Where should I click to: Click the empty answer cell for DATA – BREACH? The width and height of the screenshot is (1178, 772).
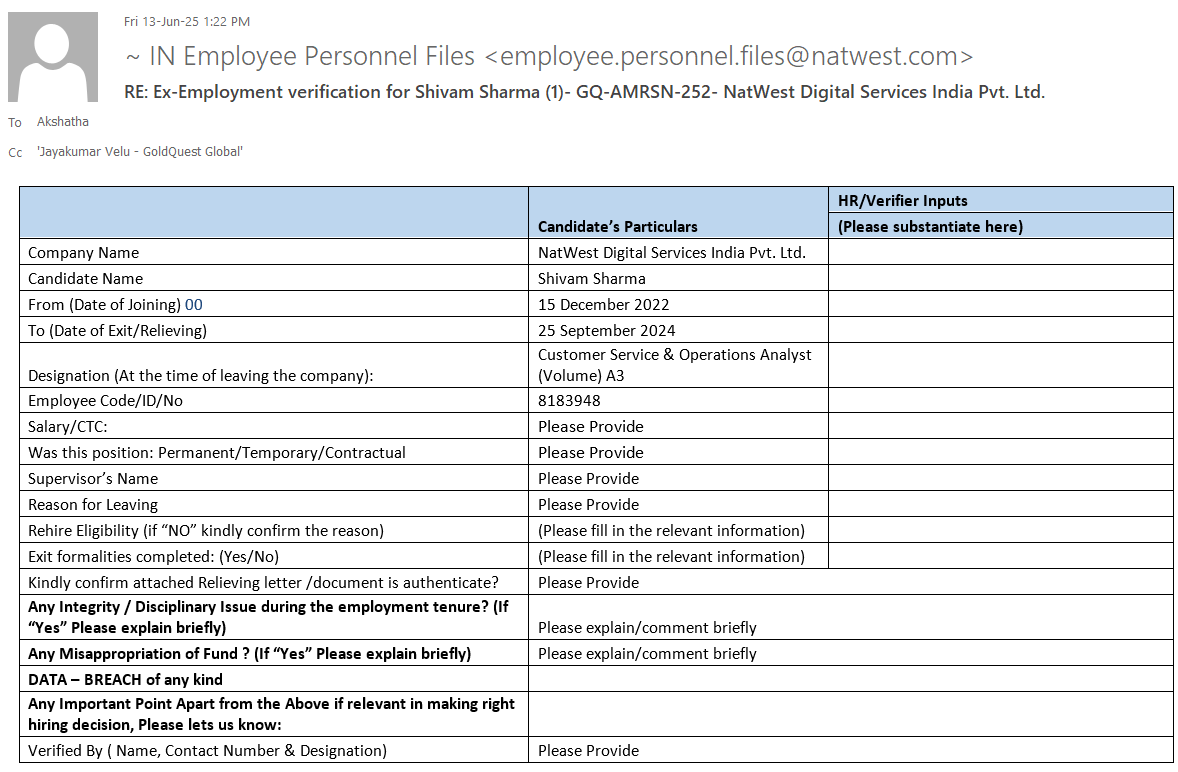850,679
